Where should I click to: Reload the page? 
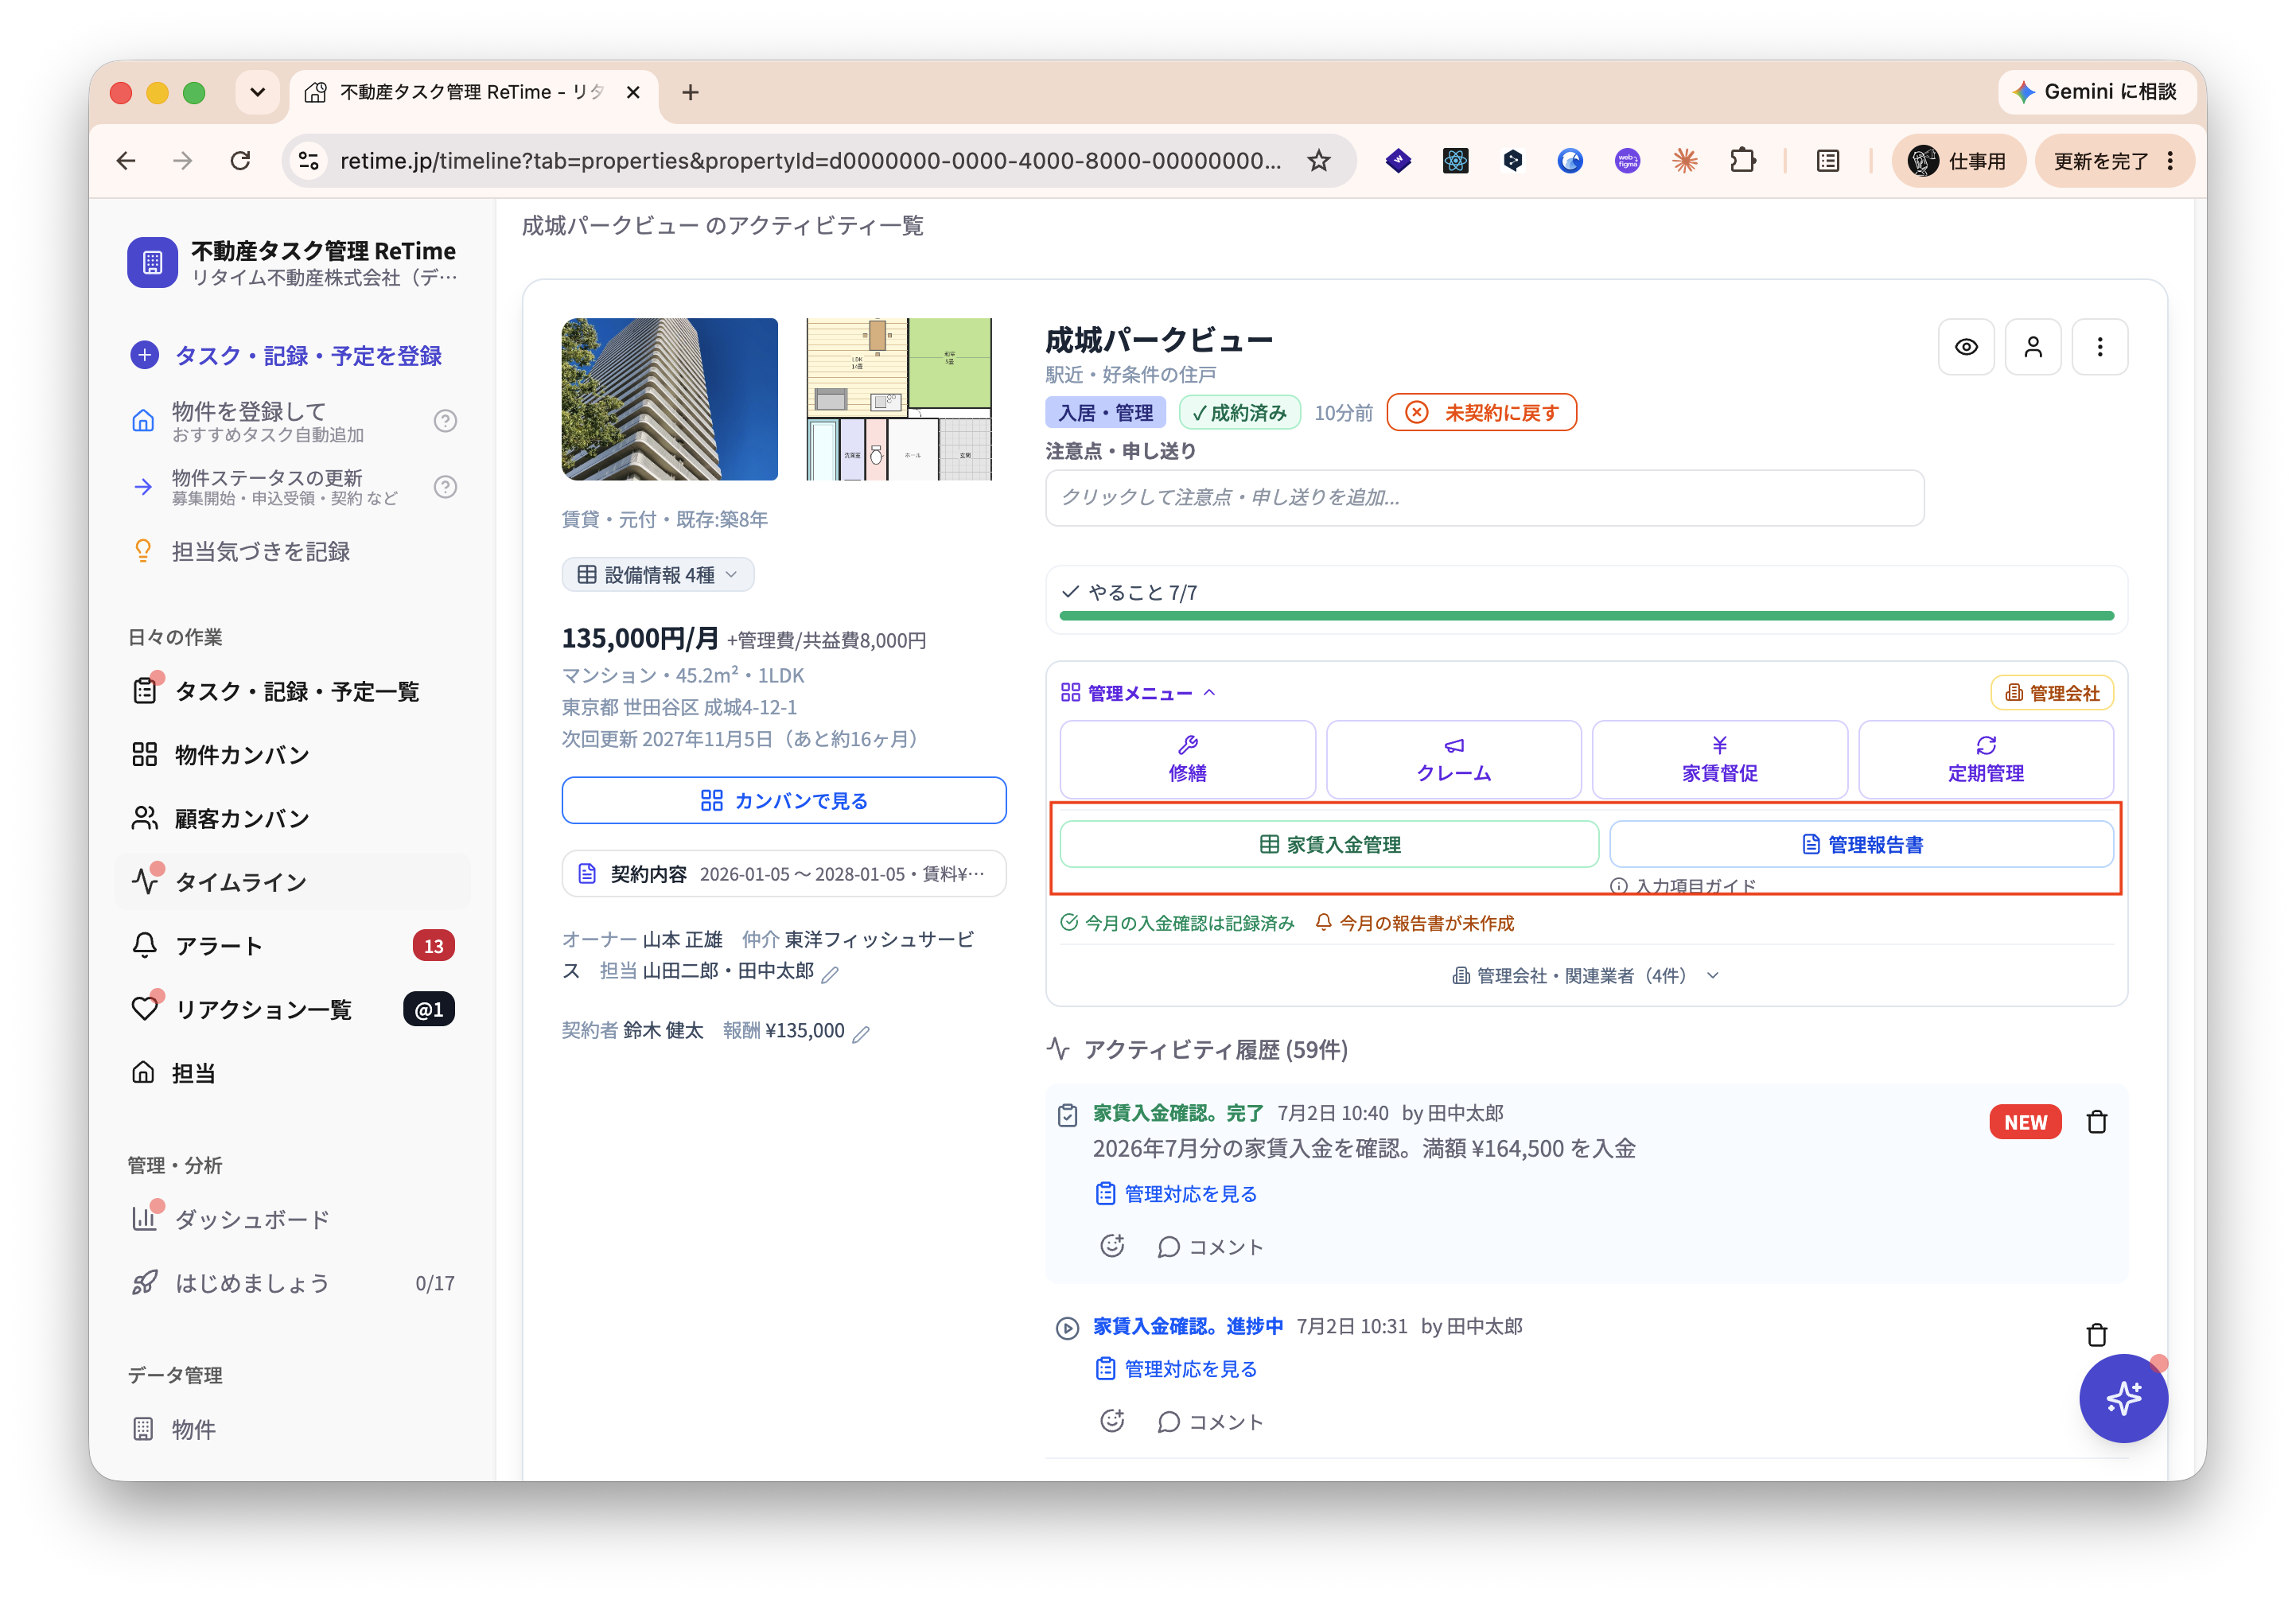240,161
